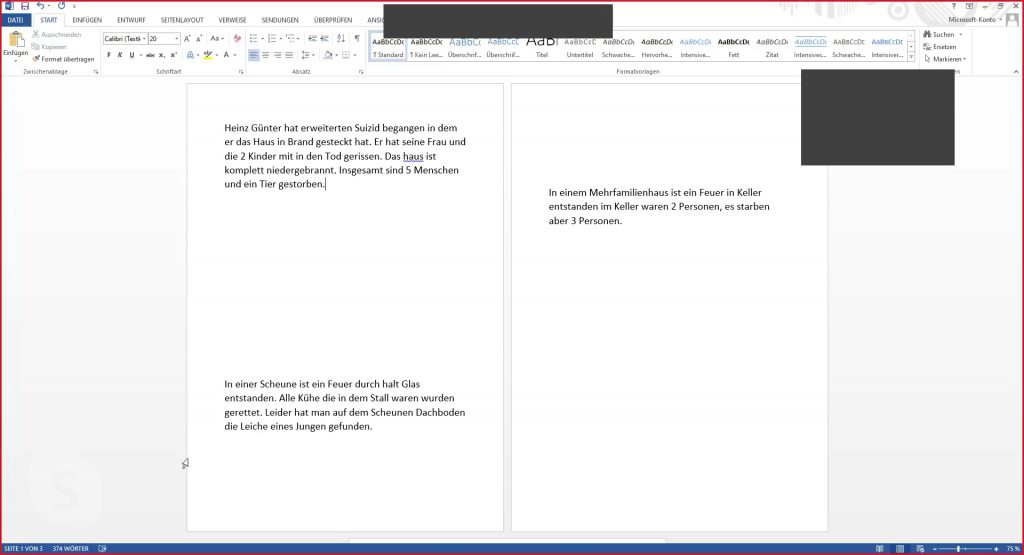Apply the Fett style

(x=733, y=48)
